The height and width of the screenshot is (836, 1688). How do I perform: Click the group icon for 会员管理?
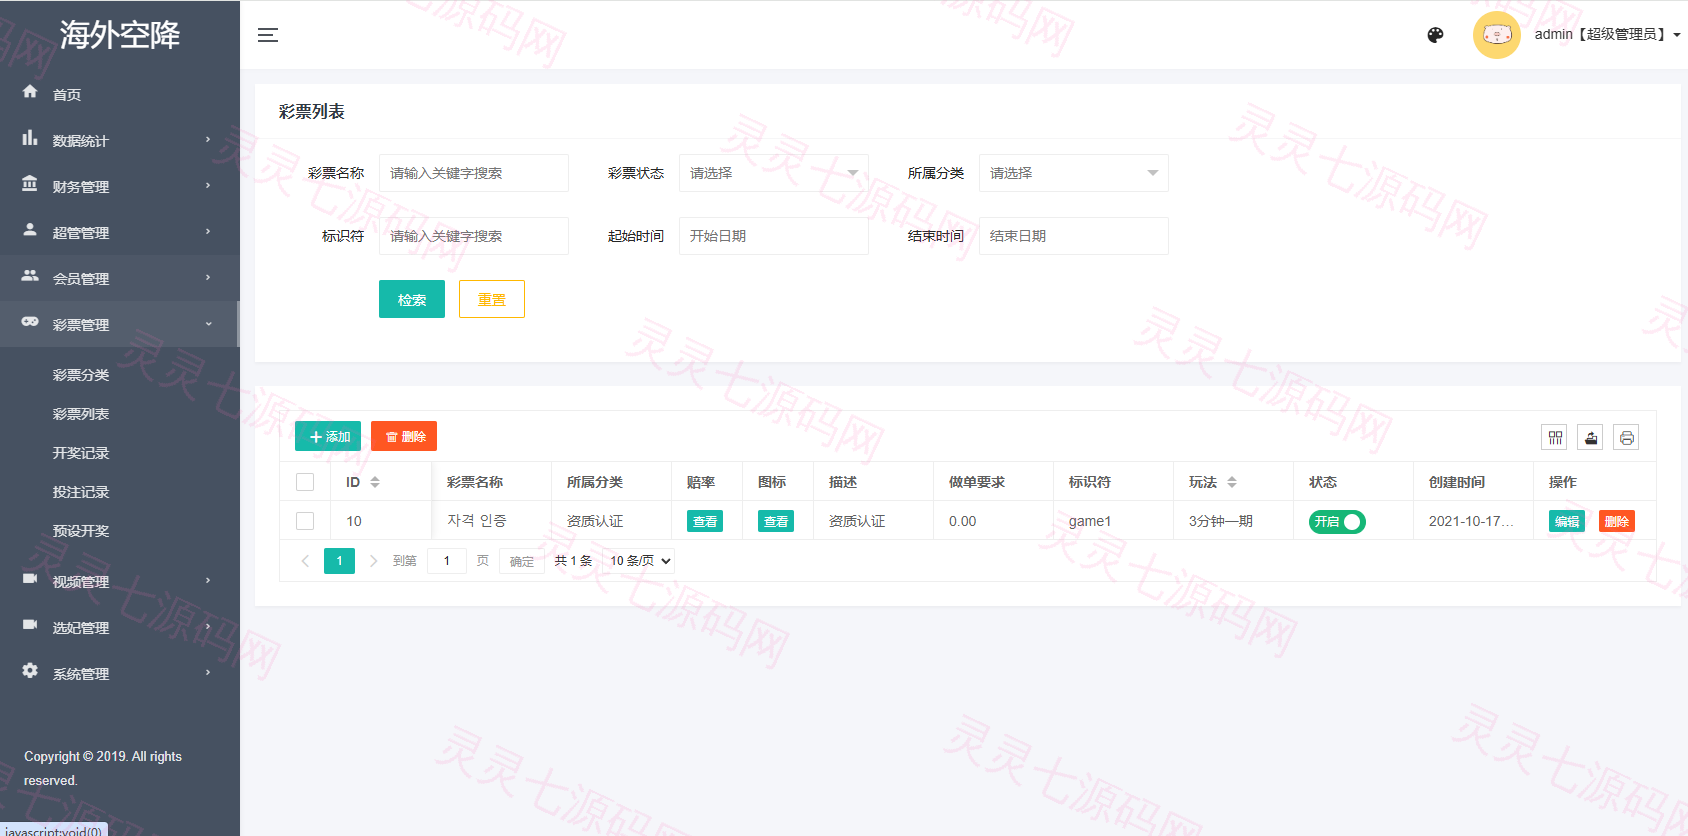30,275
